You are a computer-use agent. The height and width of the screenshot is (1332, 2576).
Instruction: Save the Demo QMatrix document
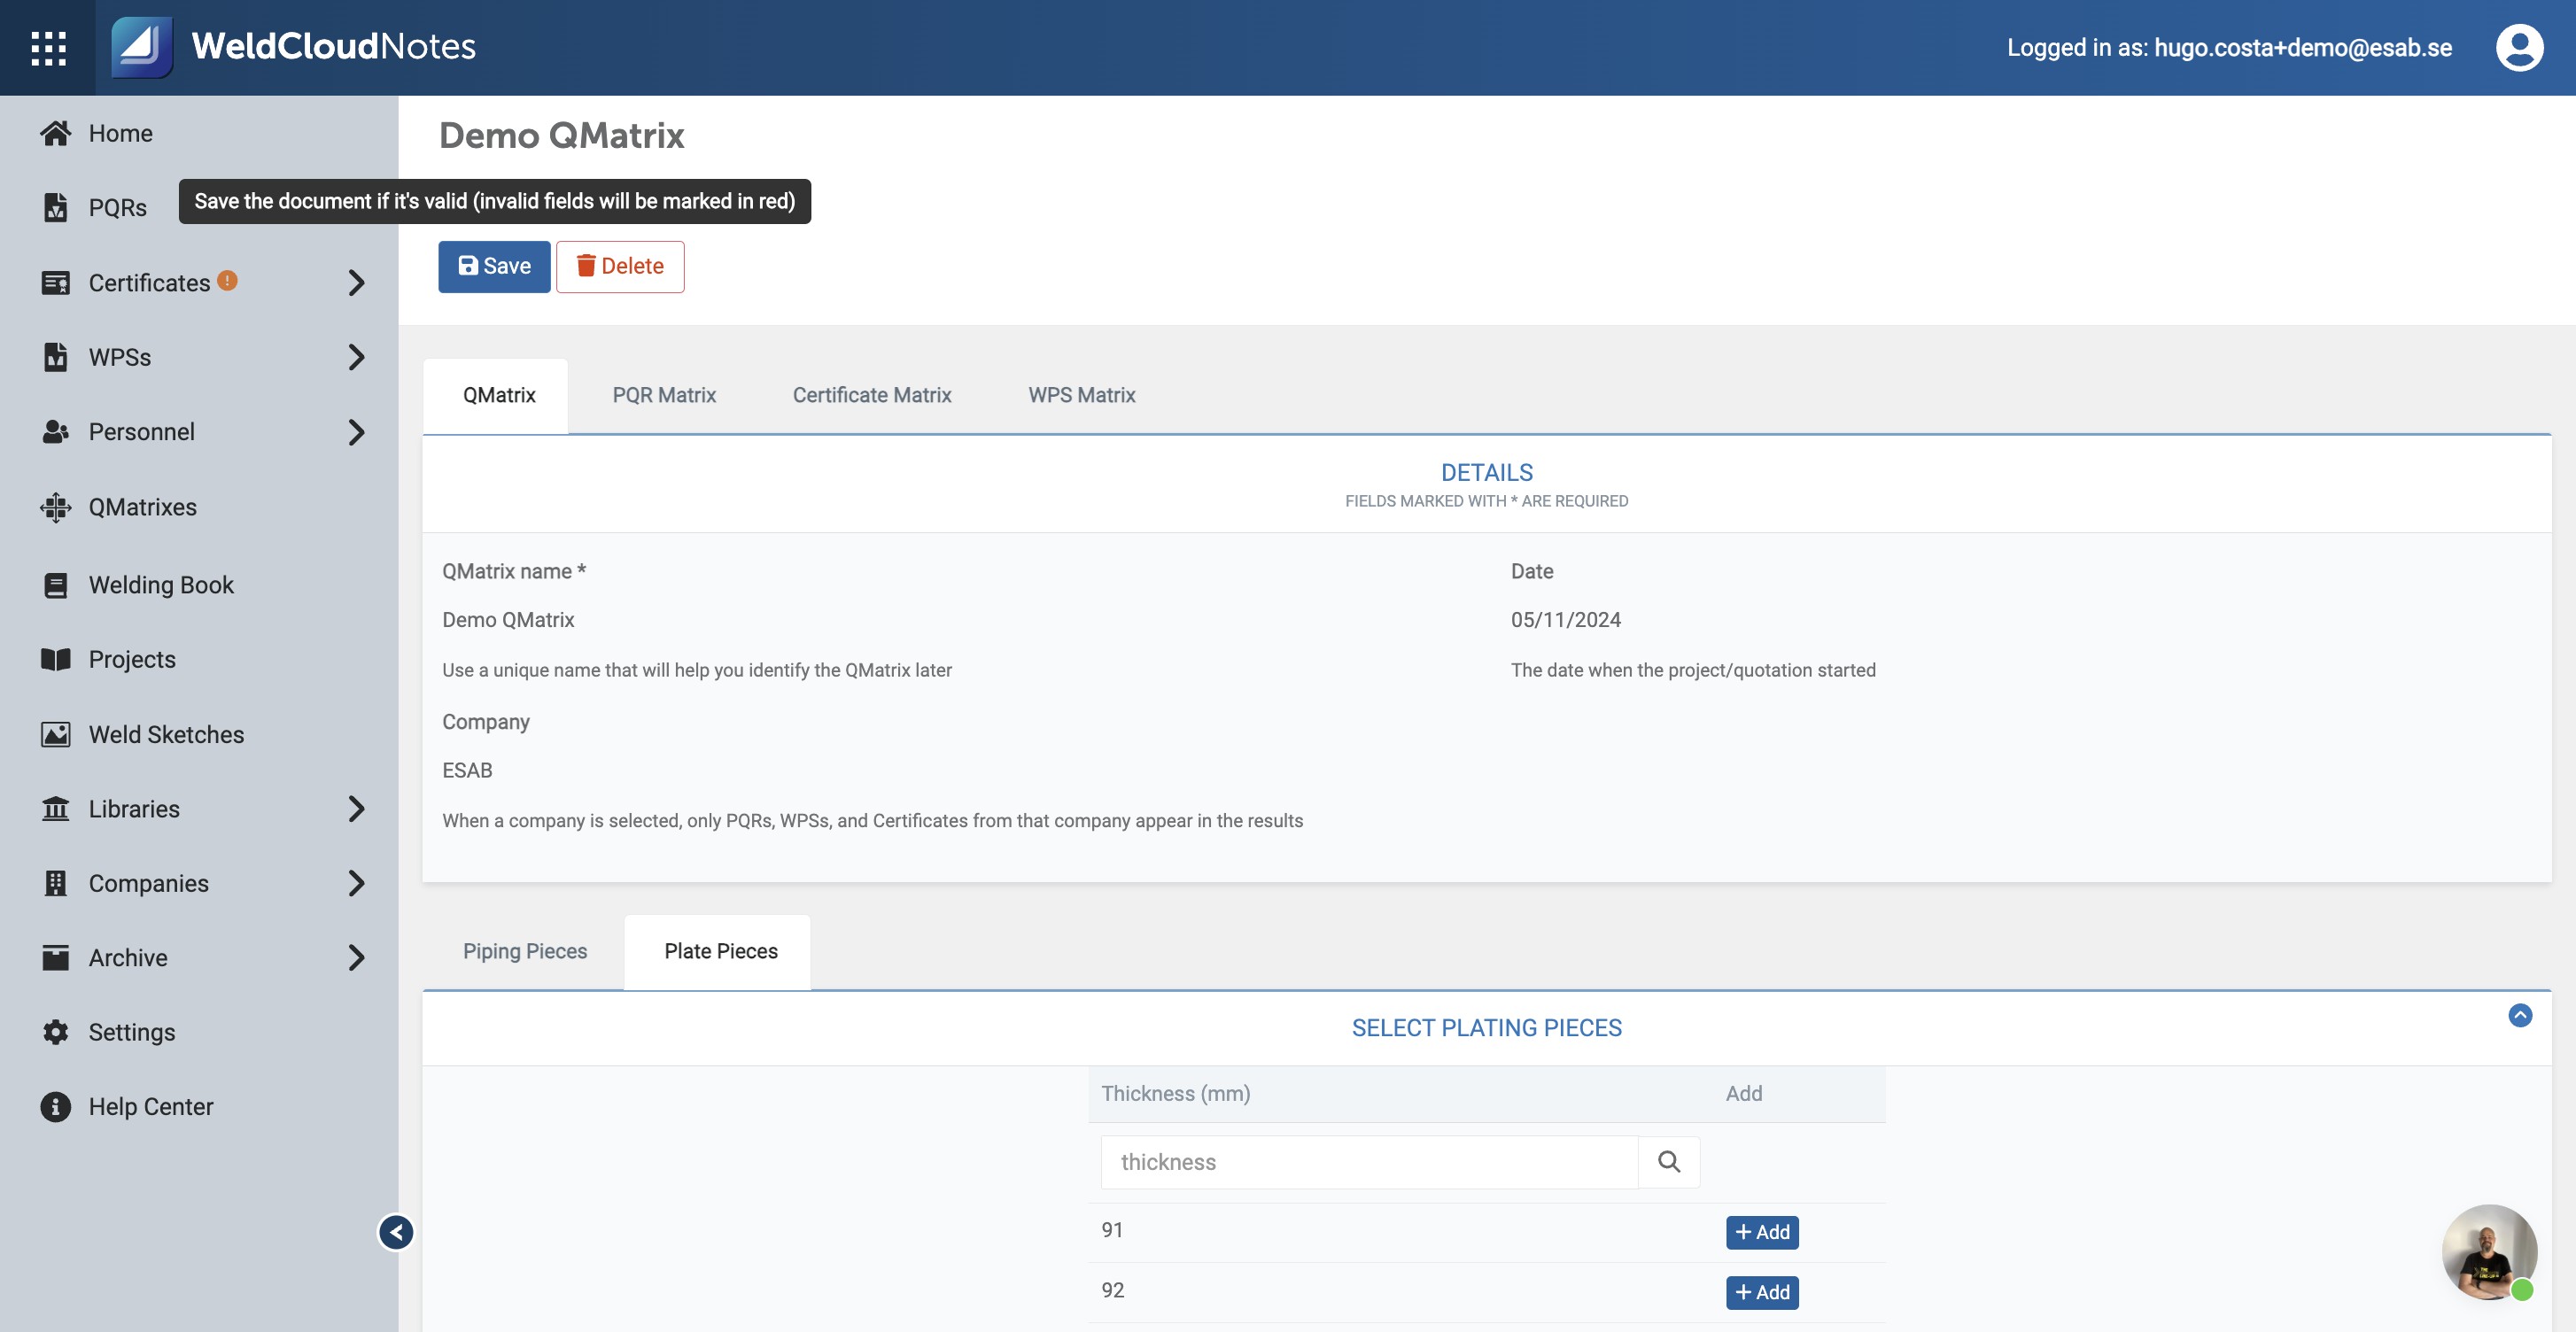(x=494, y=267)
